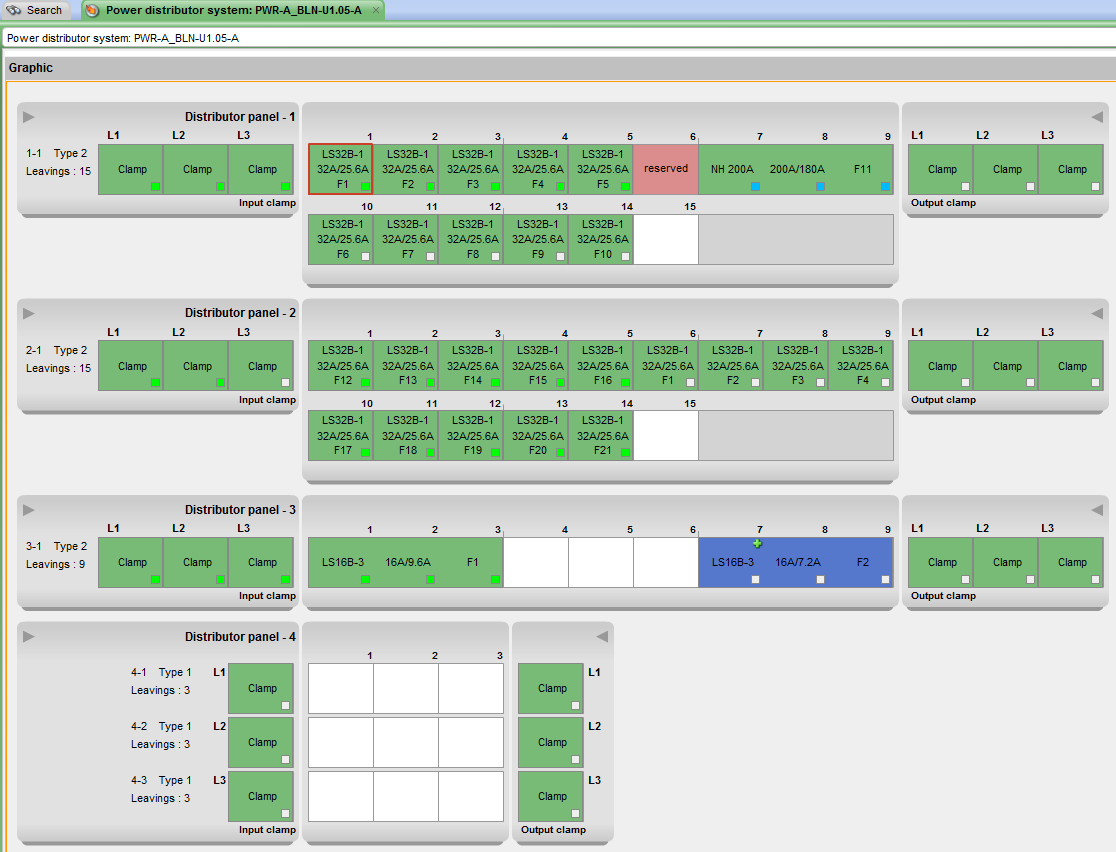1116x852 pixels.
Task: Select fuse F1 (LS32B-1) in Distributor panel 1
Action: (x=341, y=169)
